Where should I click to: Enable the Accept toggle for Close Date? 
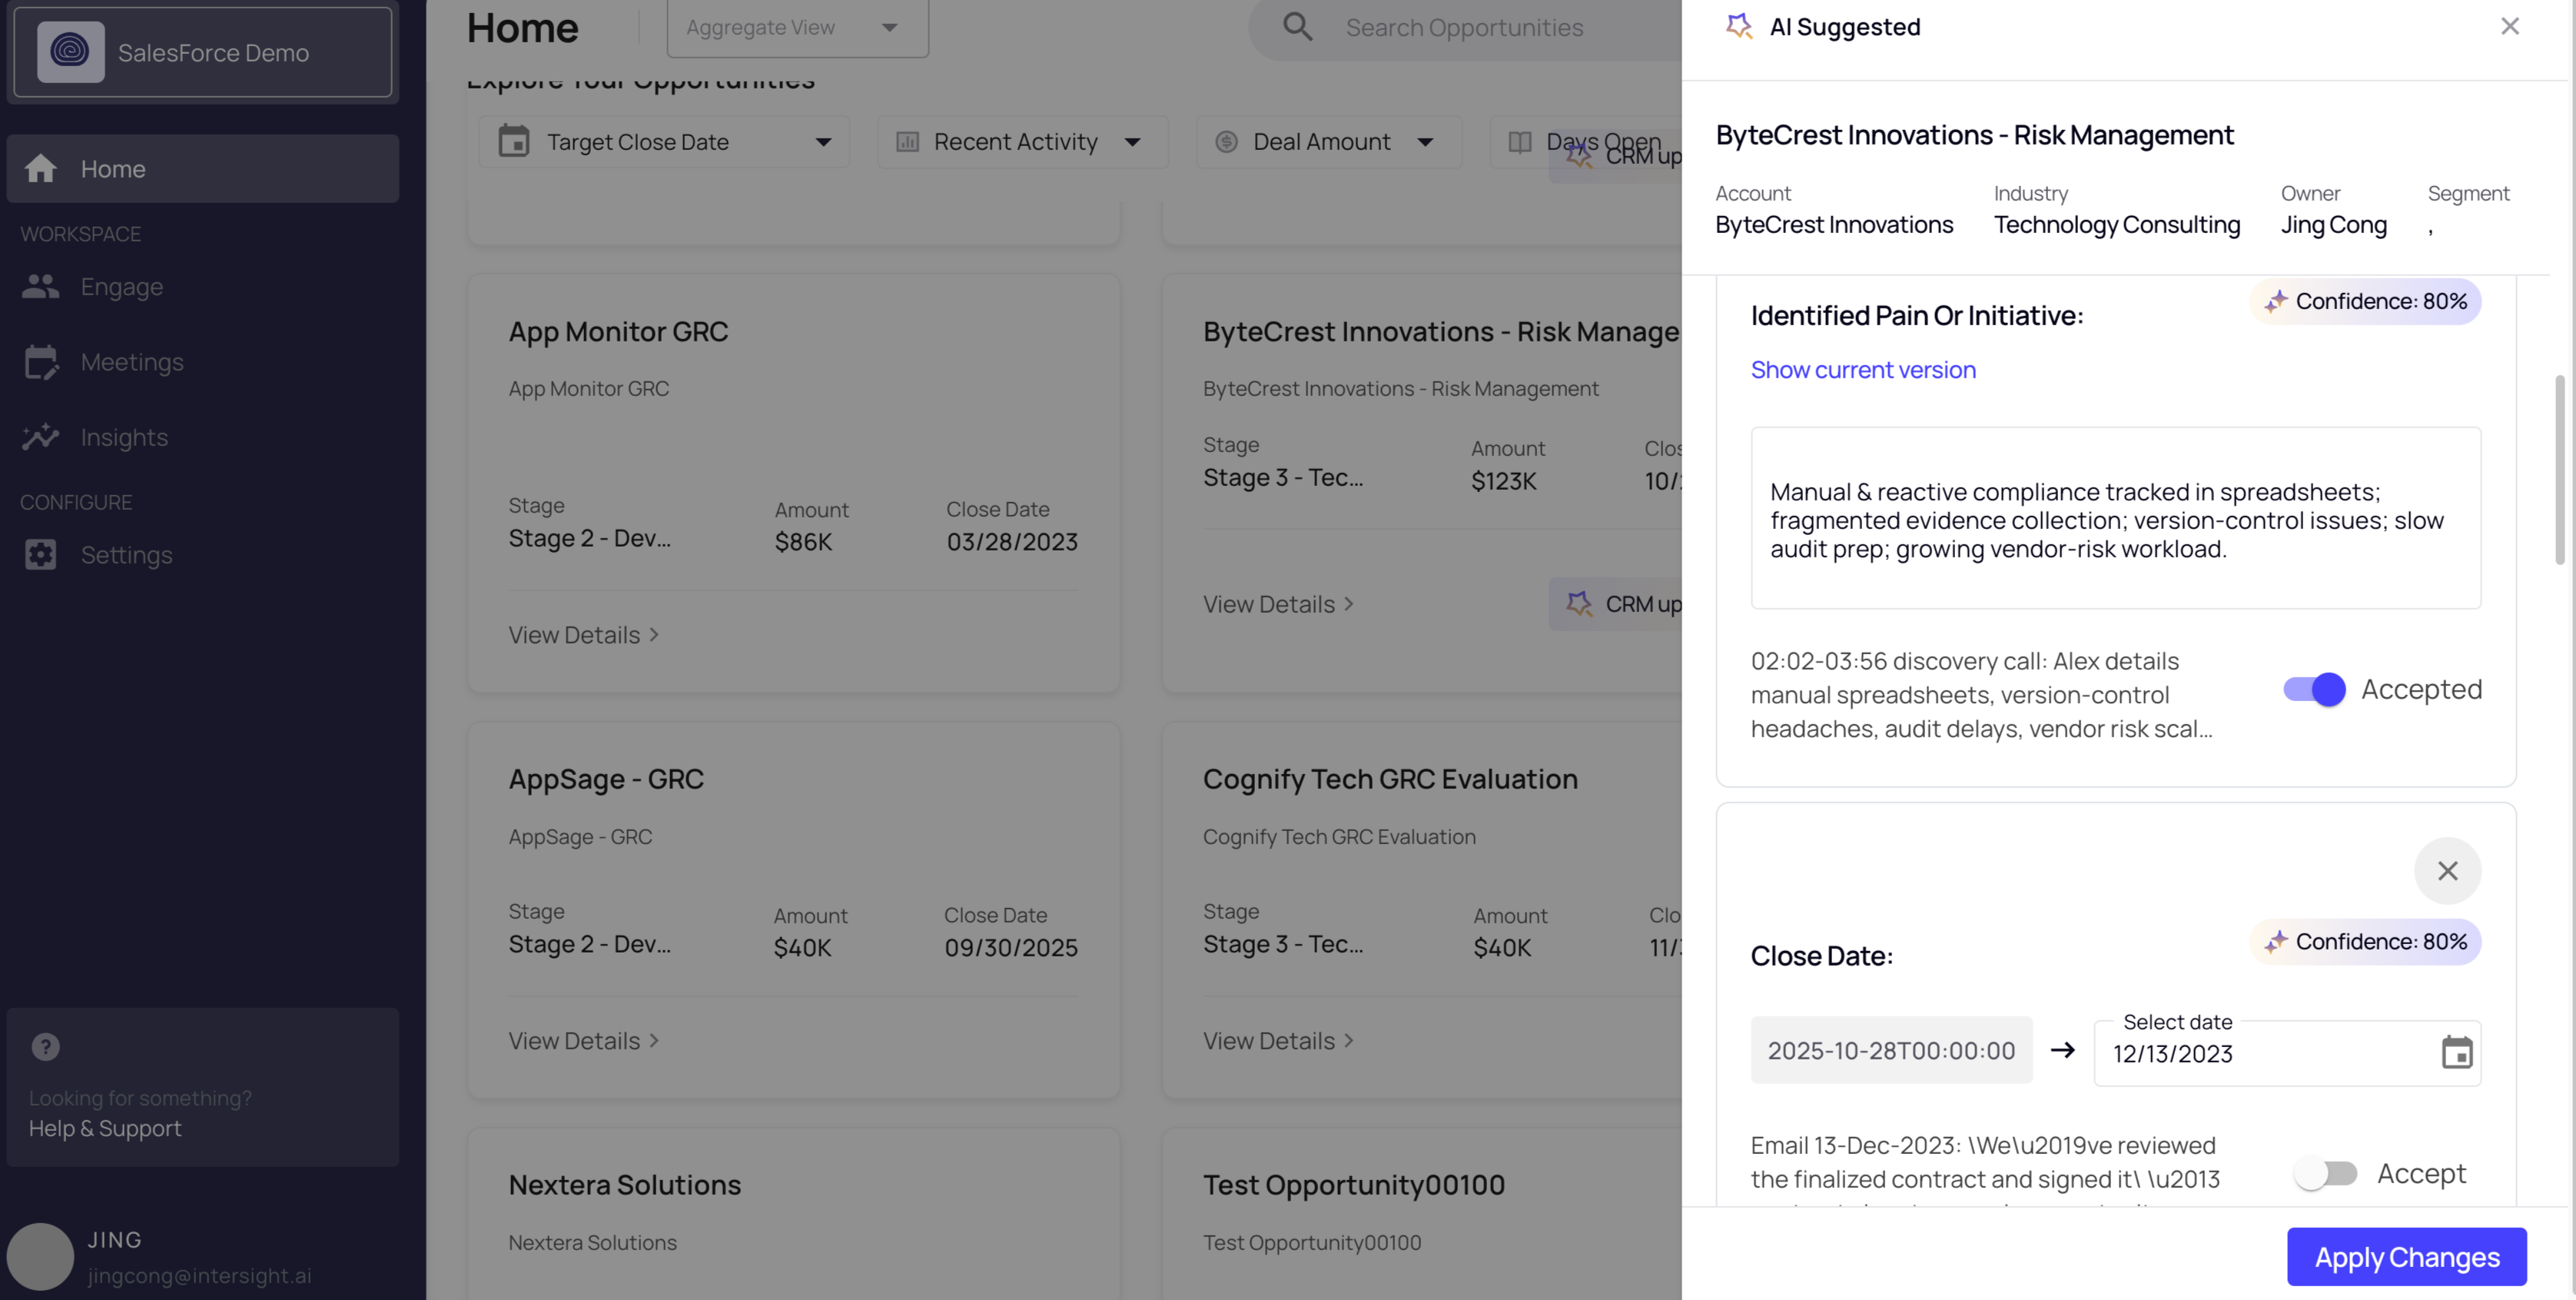click(2325, 1173)
